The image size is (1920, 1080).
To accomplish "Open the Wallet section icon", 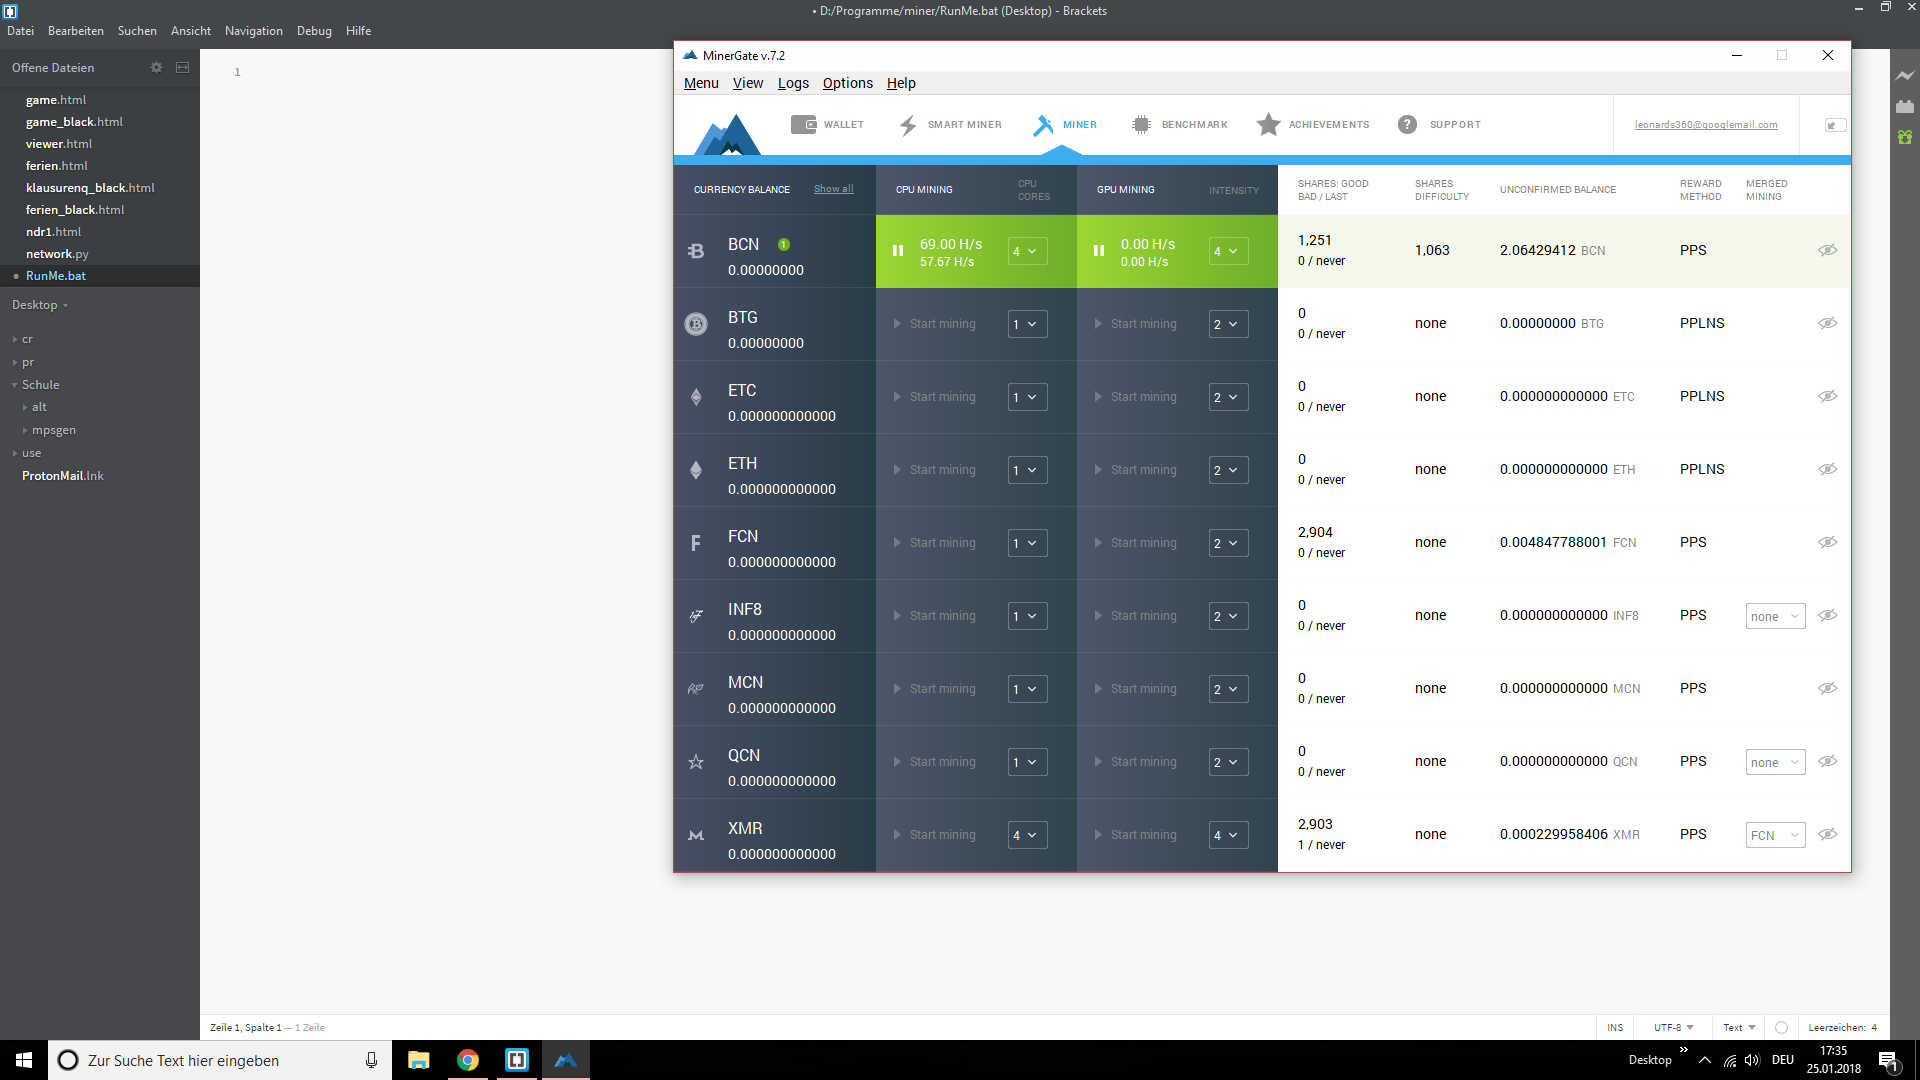I will (x=803, y=125).
